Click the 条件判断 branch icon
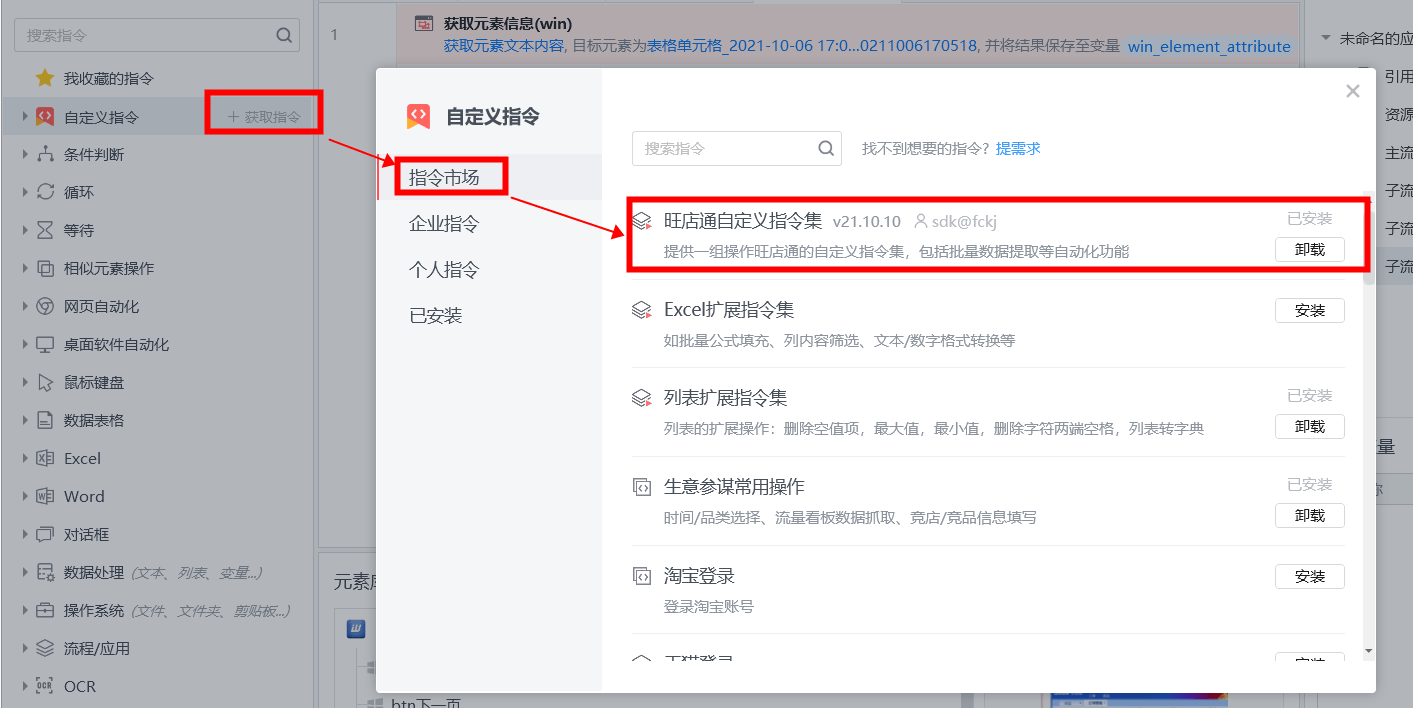Viewport: 1413px width, 708px height. point(45,155)
